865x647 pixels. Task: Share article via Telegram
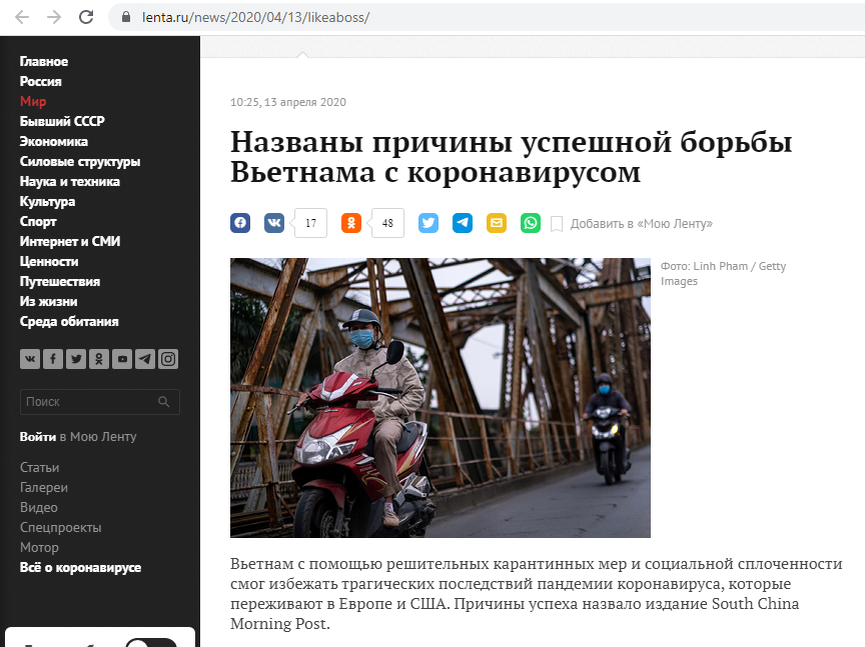coord(462,223)
